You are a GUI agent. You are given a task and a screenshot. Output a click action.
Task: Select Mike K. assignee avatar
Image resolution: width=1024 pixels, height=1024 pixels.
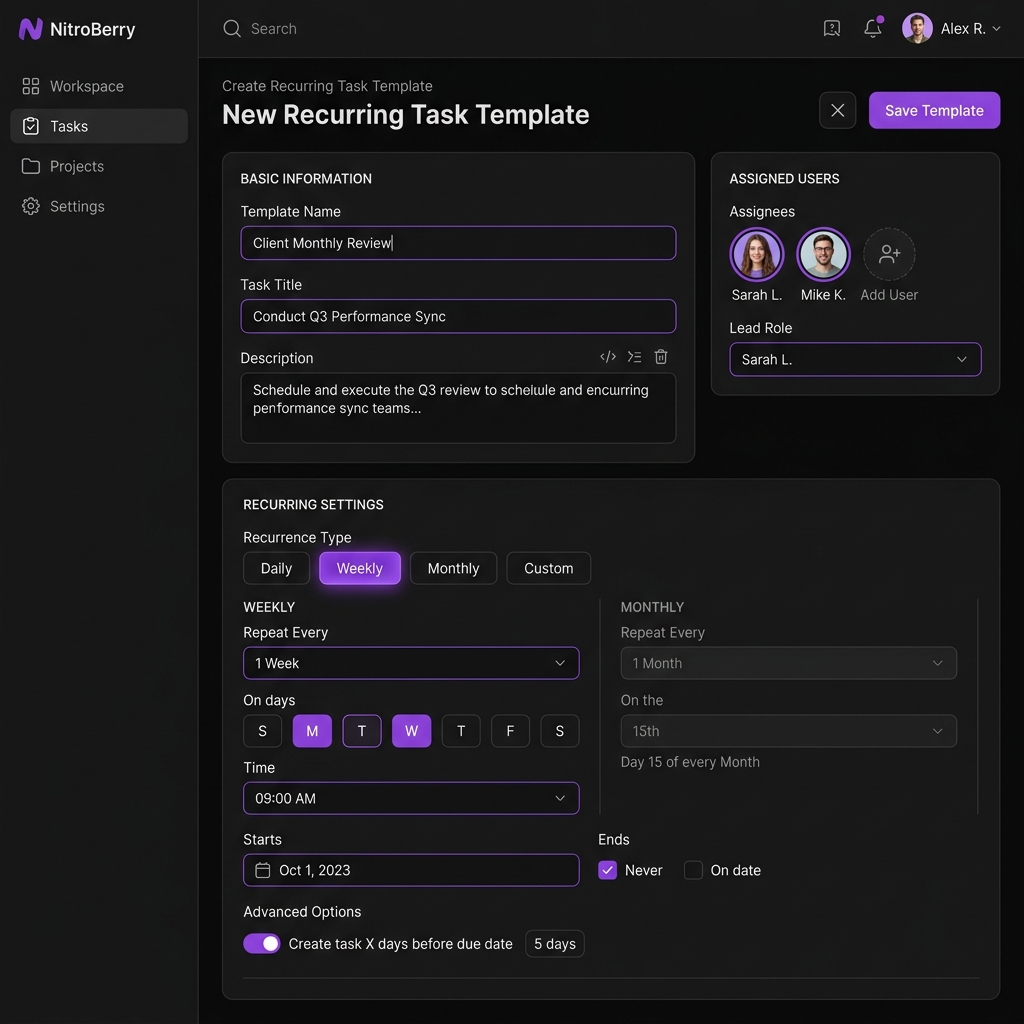pyautogui.click(x=823, y=254)
